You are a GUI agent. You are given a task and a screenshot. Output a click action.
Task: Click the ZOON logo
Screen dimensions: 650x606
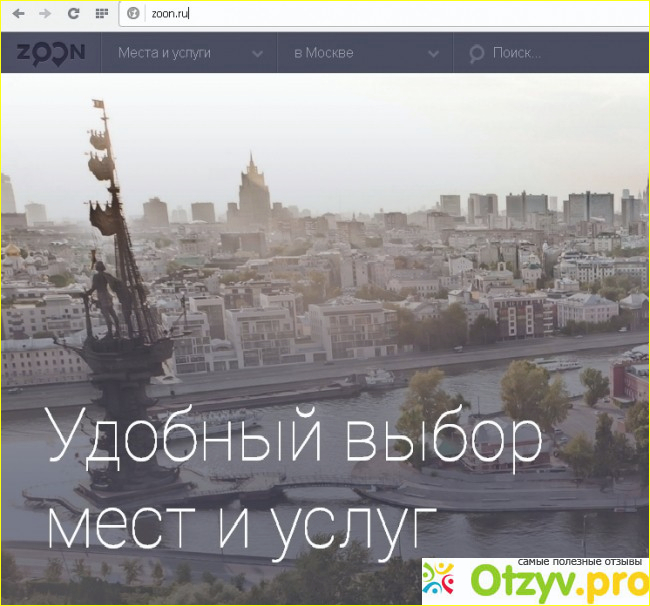pyautogui.click(x=50, y=53)
